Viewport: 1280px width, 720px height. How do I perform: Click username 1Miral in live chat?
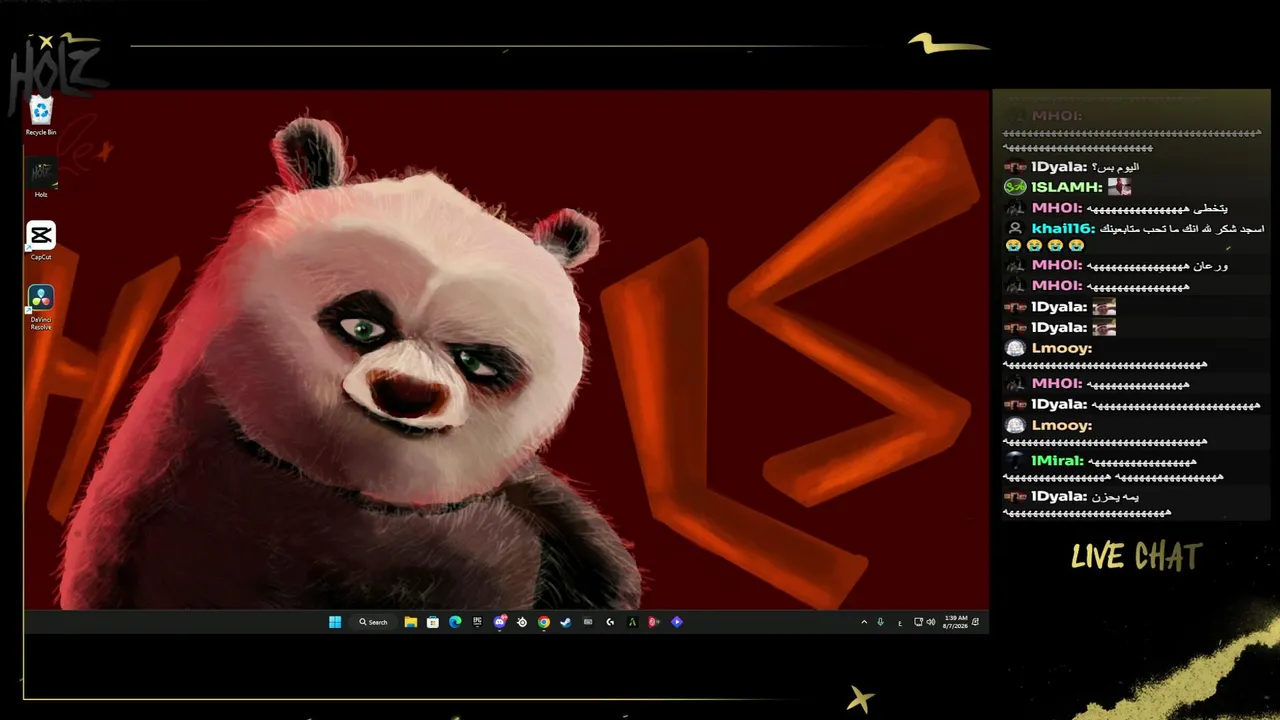1057,461
